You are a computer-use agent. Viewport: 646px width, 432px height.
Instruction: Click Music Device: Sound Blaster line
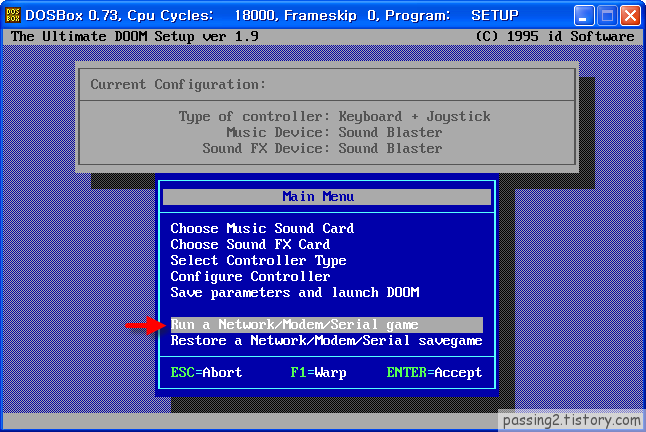click(x=334, y=133)
